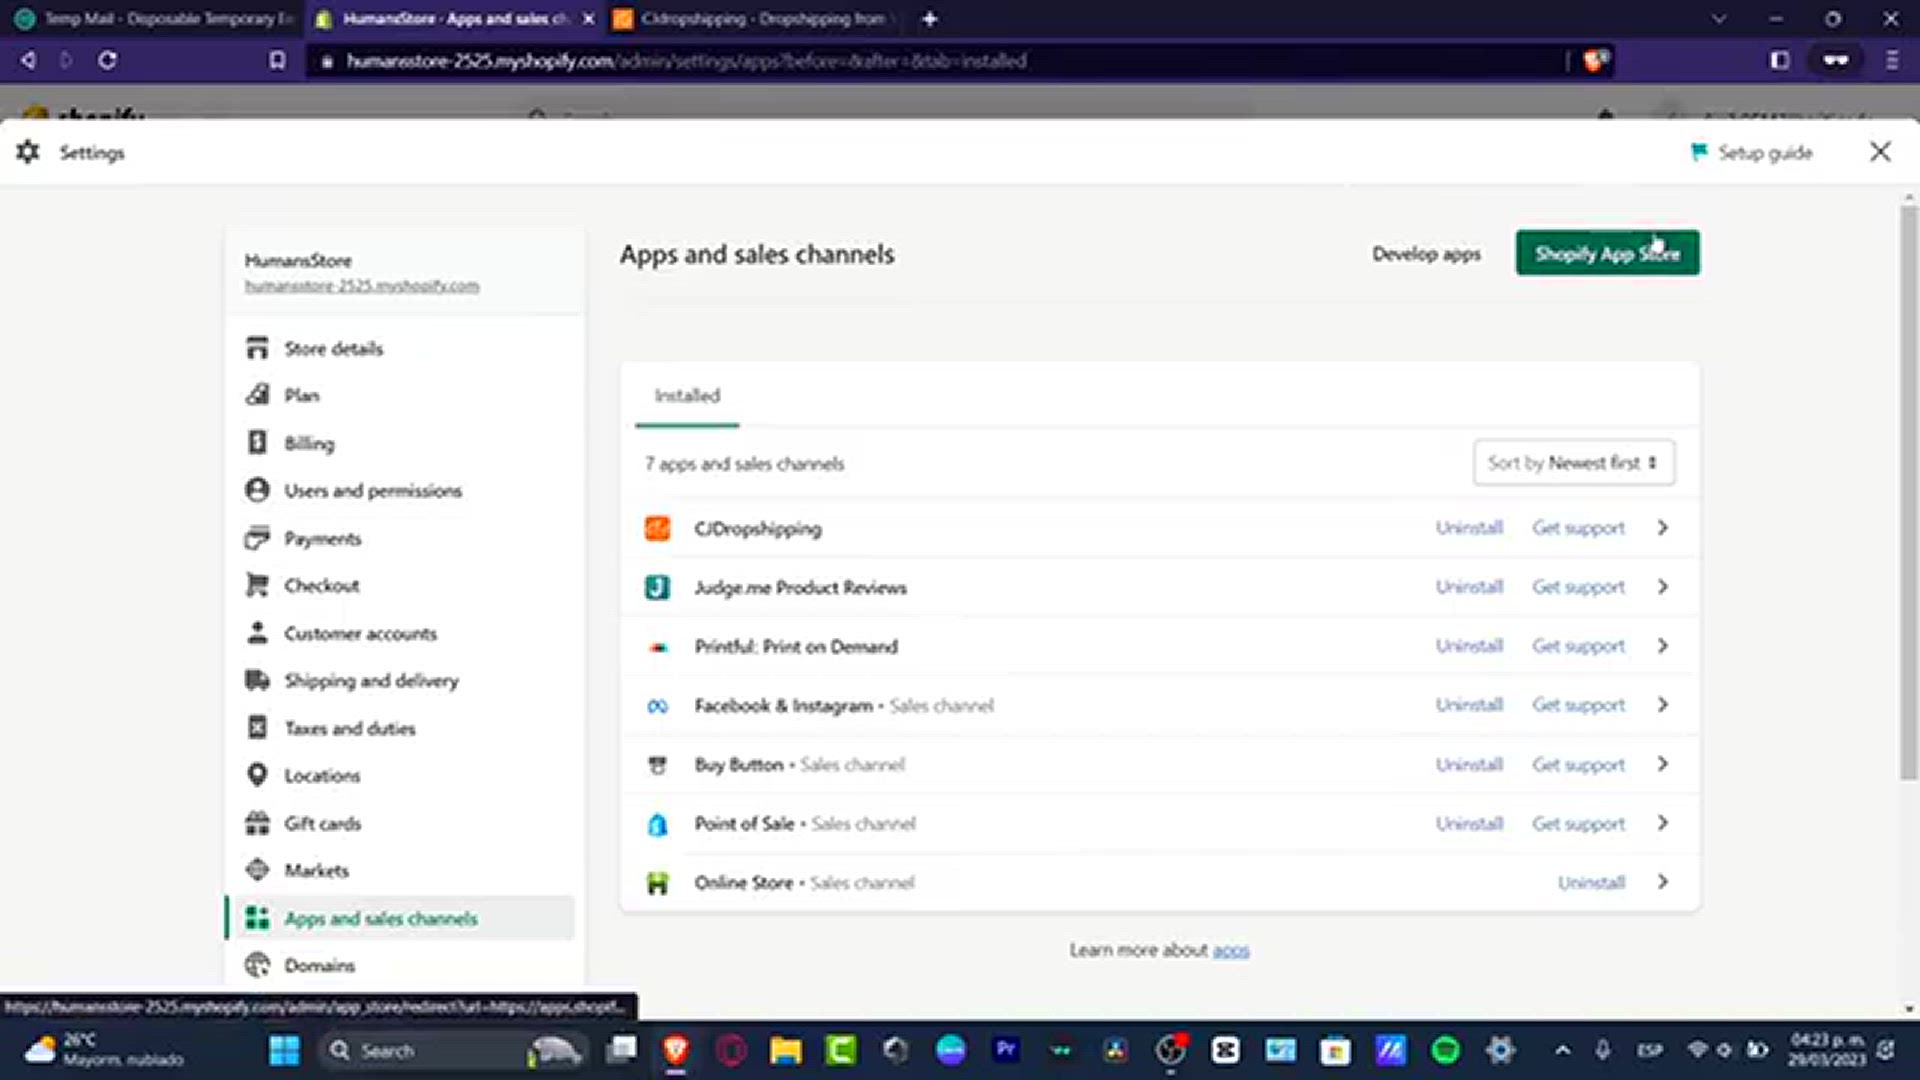Open the Sort by Newest first dropdown

point(1574,463)
